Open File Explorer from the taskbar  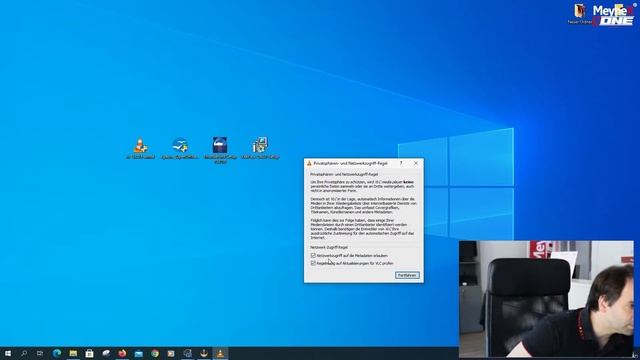[73, 353]
